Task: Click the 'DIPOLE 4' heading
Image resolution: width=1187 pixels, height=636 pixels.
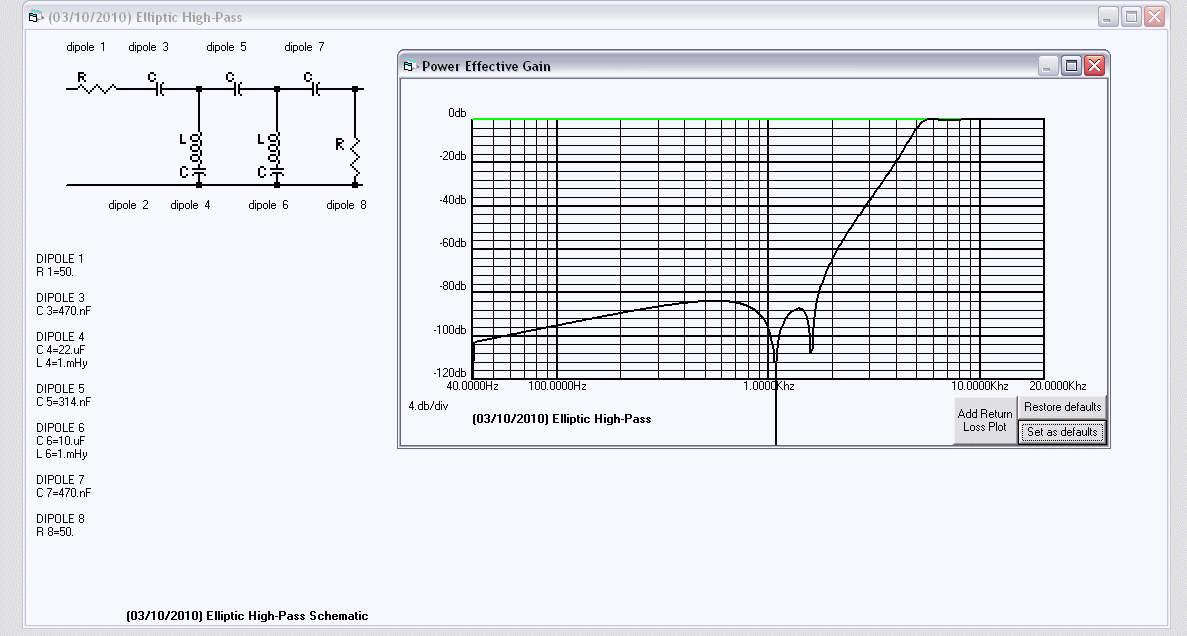Action: (x=61, y=337)
